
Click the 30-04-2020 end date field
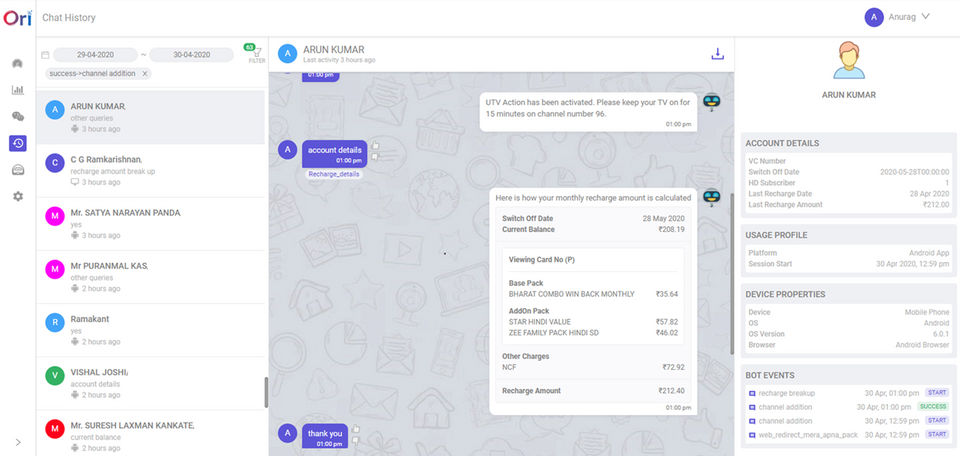coord(191,54)
